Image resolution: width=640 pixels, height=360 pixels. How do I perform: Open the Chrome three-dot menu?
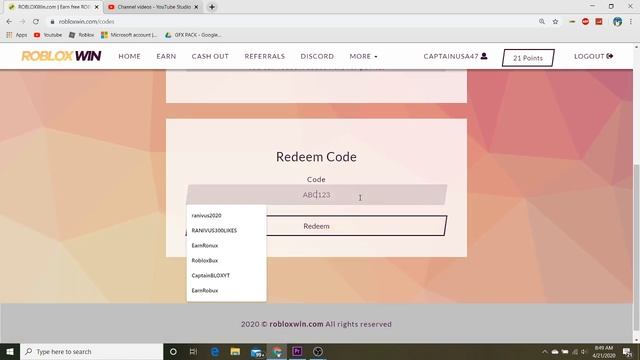pos(631,22)
